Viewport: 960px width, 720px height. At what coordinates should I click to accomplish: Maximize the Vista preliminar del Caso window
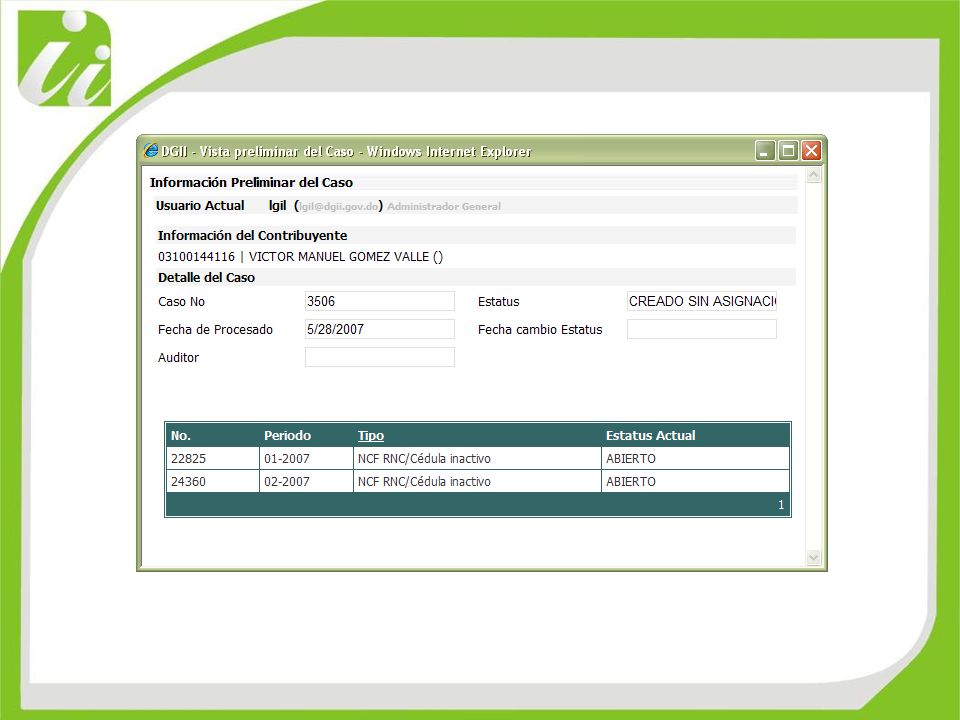789,151
